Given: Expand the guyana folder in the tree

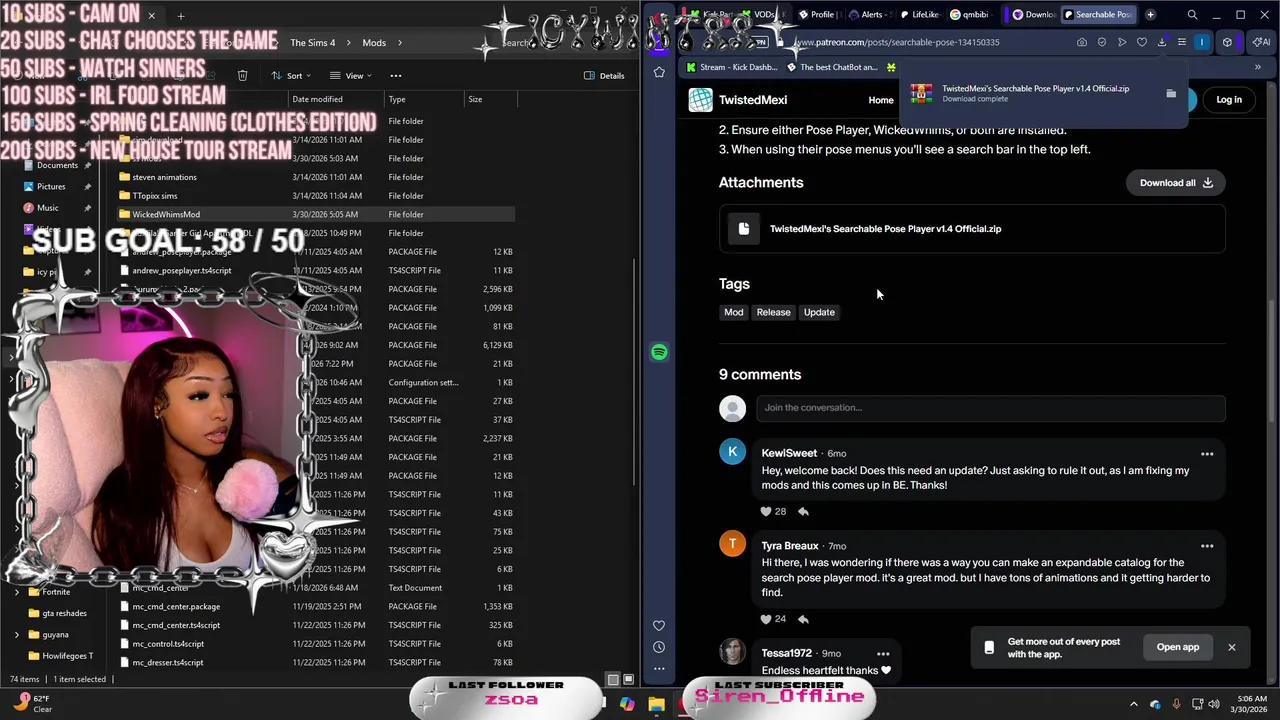Looking at the screenshot, I should (17, 634).
